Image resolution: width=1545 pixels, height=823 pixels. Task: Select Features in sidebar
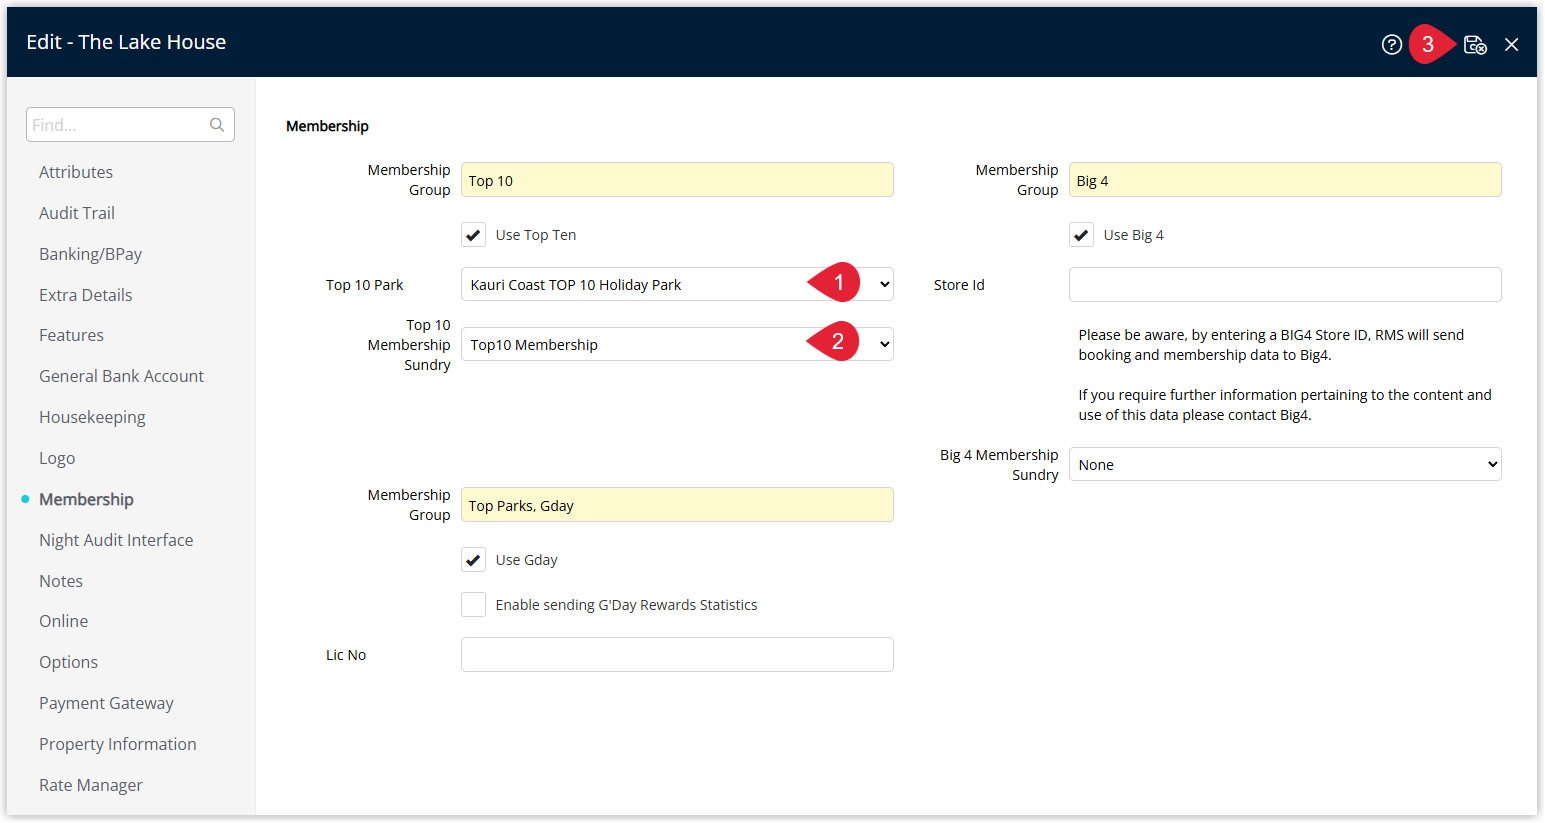point(71,335)
